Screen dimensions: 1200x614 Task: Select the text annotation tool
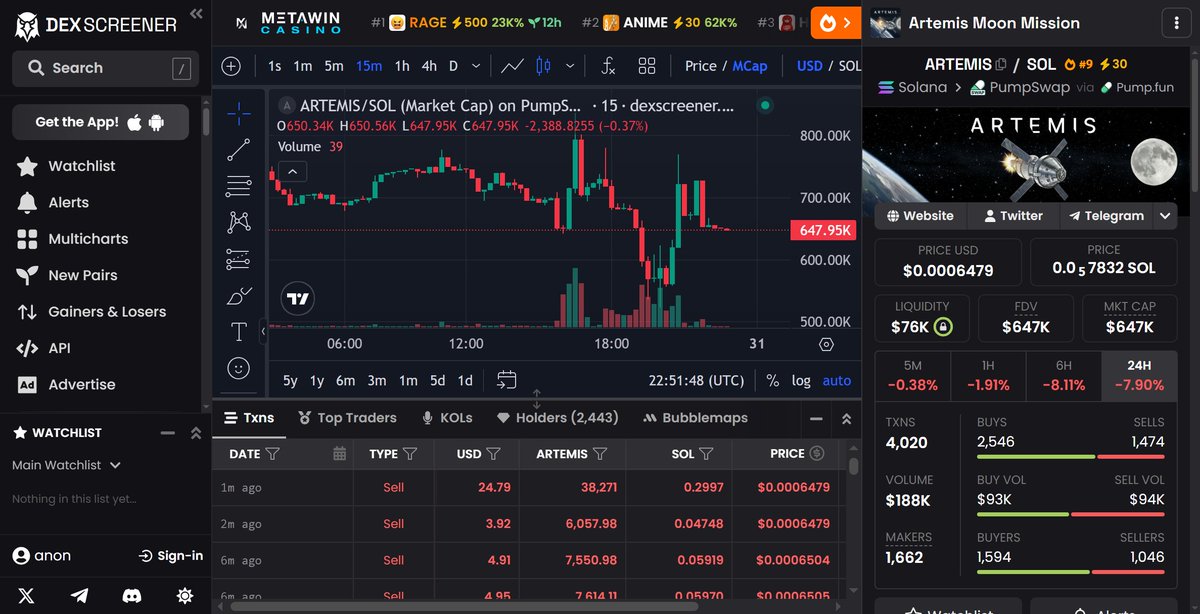tap(238, 332)
